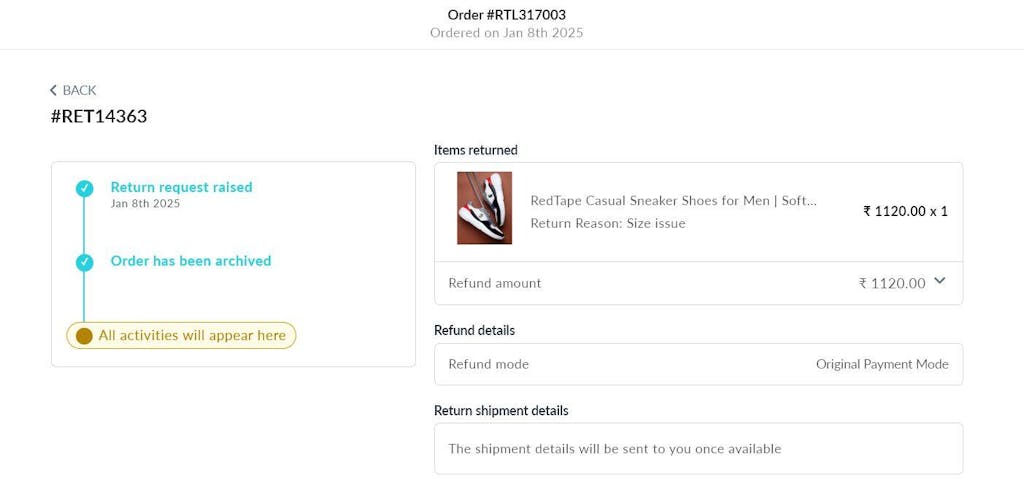
Task: Click the shipment details availability message
Action: click(614, 449)
